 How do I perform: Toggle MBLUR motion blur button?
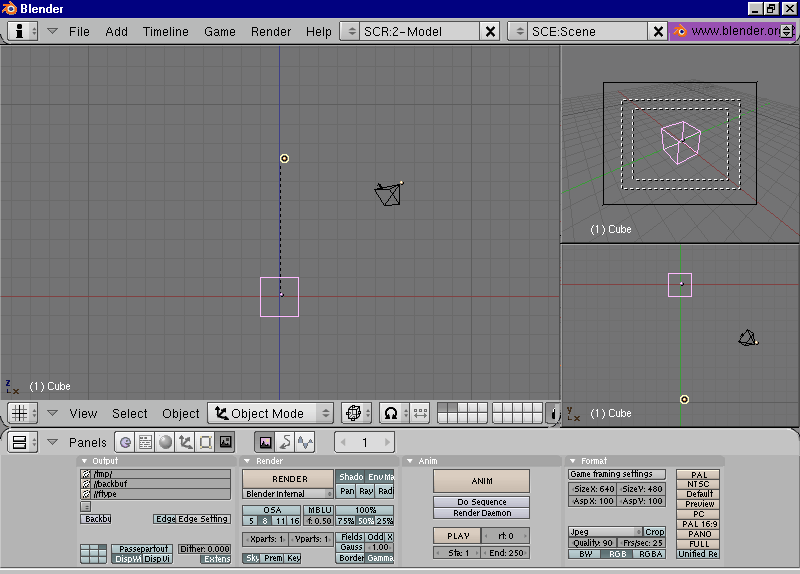pos(319,510)
